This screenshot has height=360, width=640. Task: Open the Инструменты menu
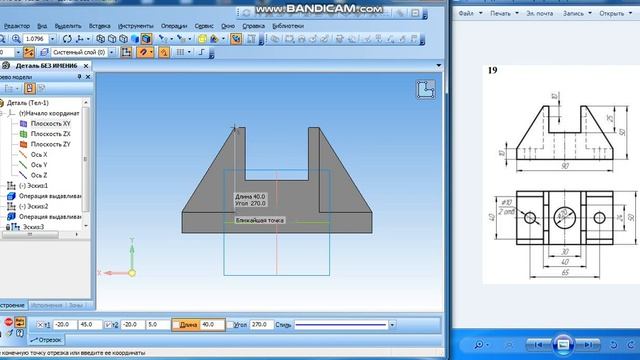click(136, 26)
